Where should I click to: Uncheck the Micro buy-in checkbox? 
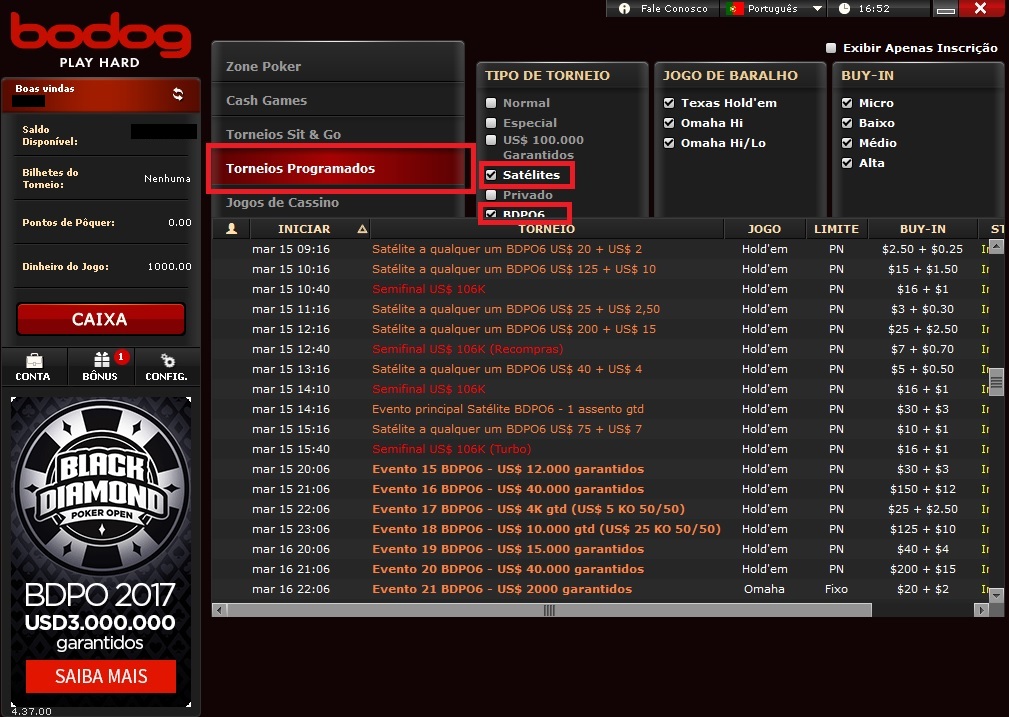pos(847,103)
